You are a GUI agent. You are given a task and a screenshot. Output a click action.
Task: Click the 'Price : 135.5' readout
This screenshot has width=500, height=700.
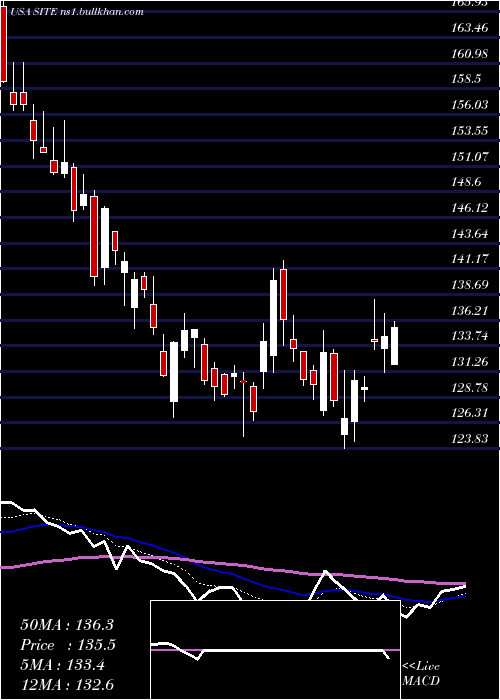tap(68, 645)
